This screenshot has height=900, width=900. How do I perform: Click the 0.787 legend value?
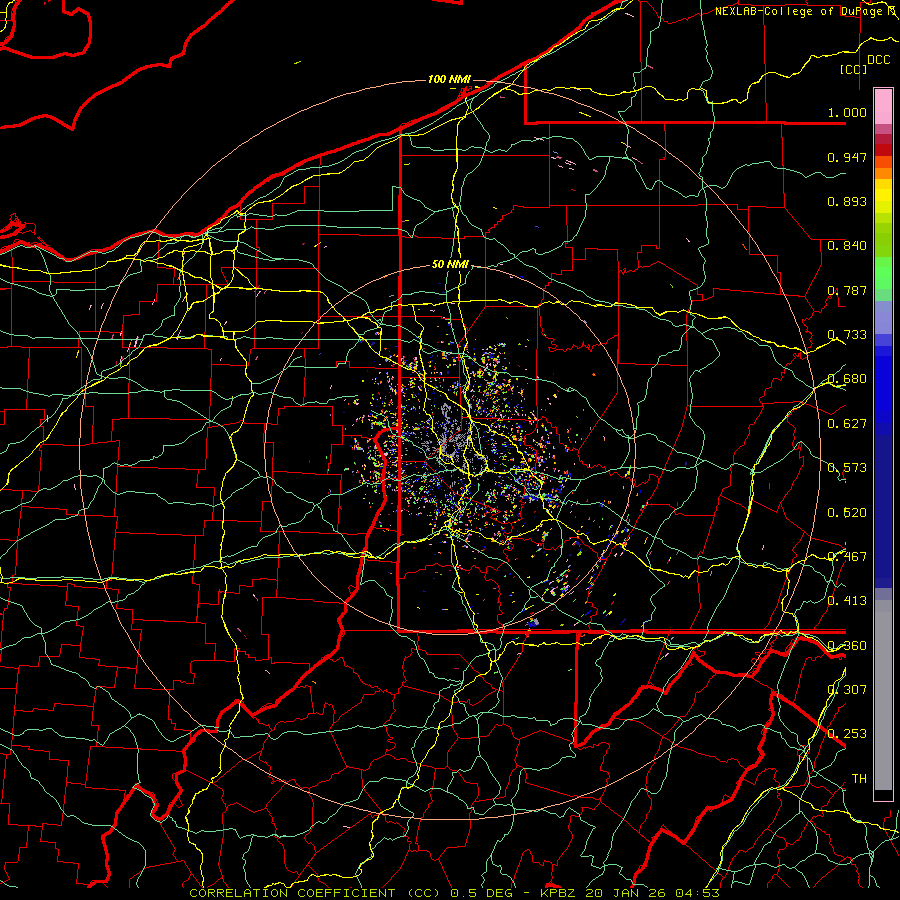click(x=847, y=290)
